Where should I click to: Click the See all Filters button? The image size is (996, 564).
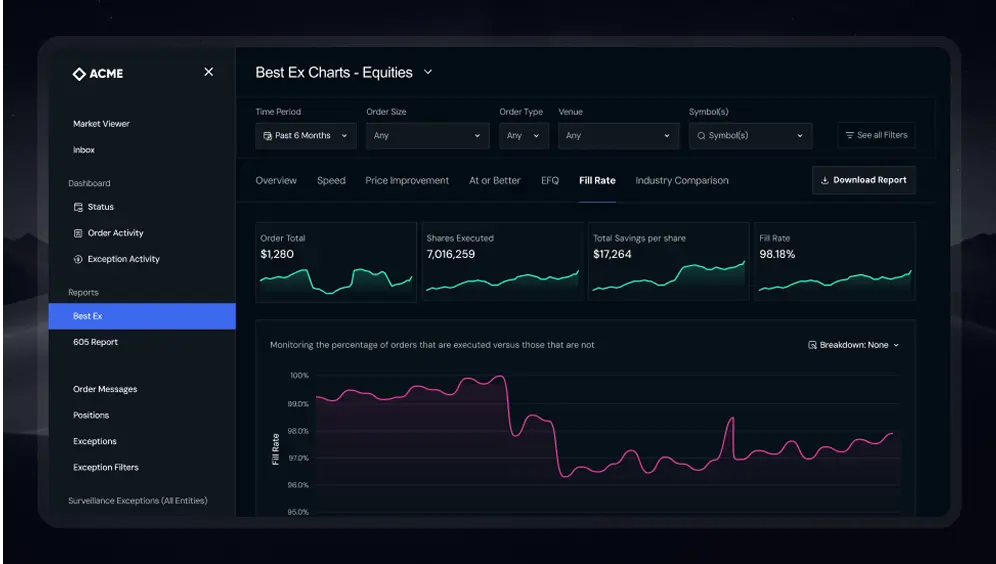point(876,135)
